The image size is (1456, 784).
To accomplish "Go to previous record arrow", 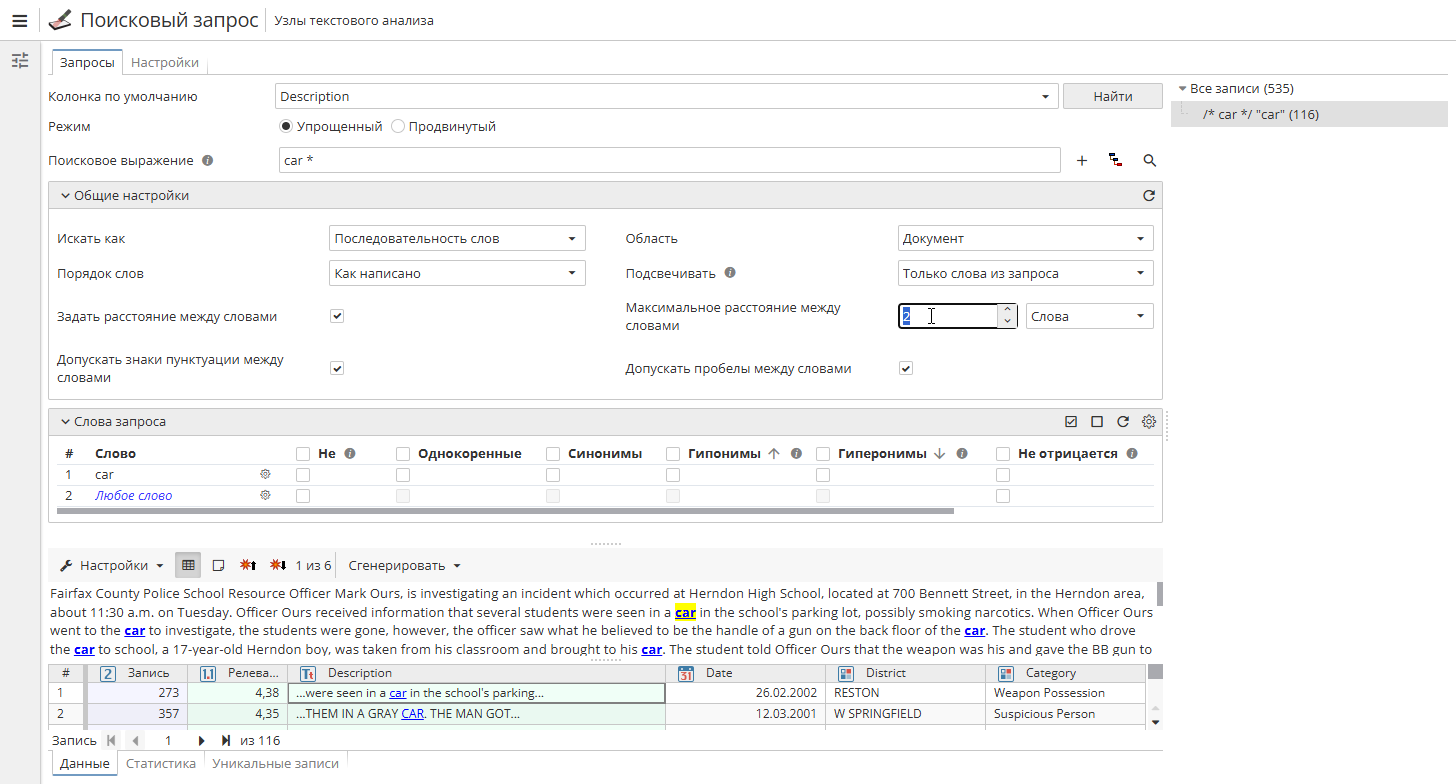I will coord(135,741).
